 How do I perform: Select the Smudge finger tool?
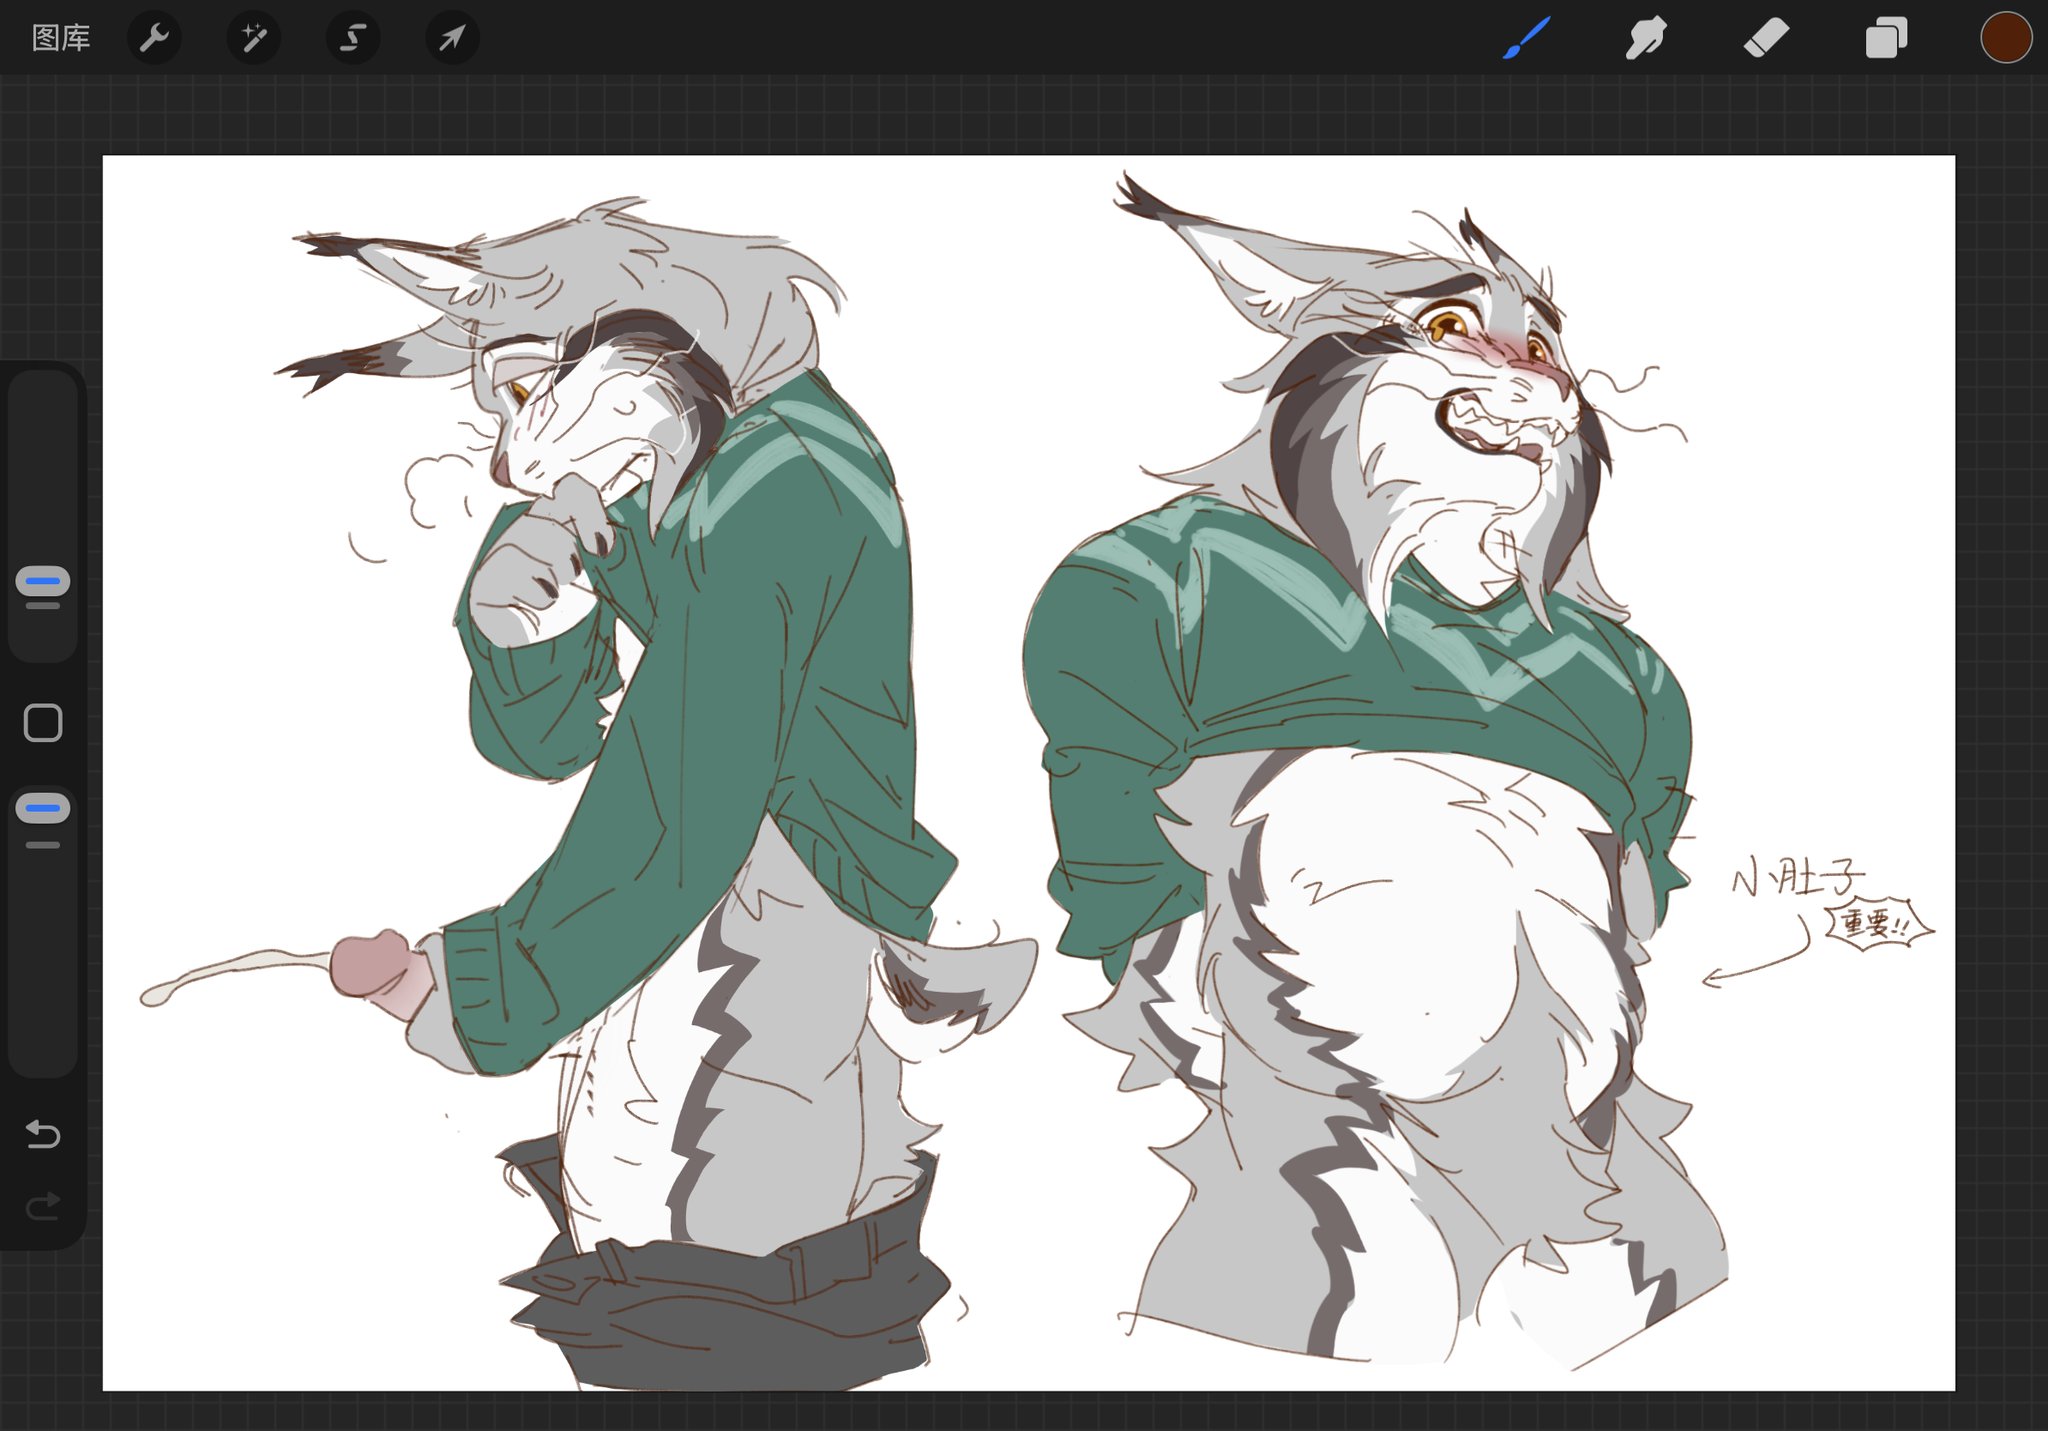(1645, 38)
